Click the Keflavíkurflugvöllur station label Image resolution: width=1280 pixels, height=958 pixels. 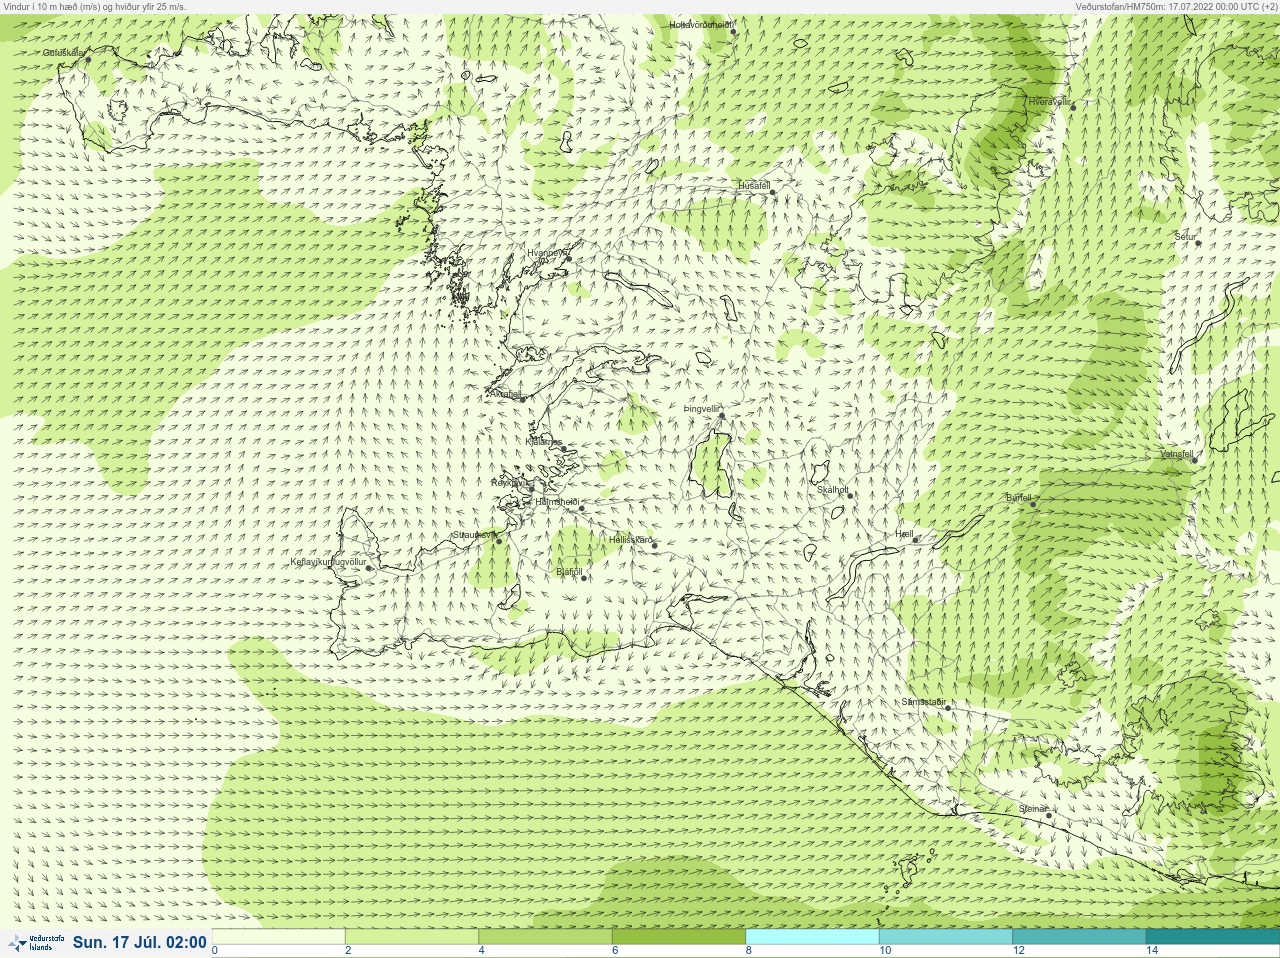click(x=328, y=562)
